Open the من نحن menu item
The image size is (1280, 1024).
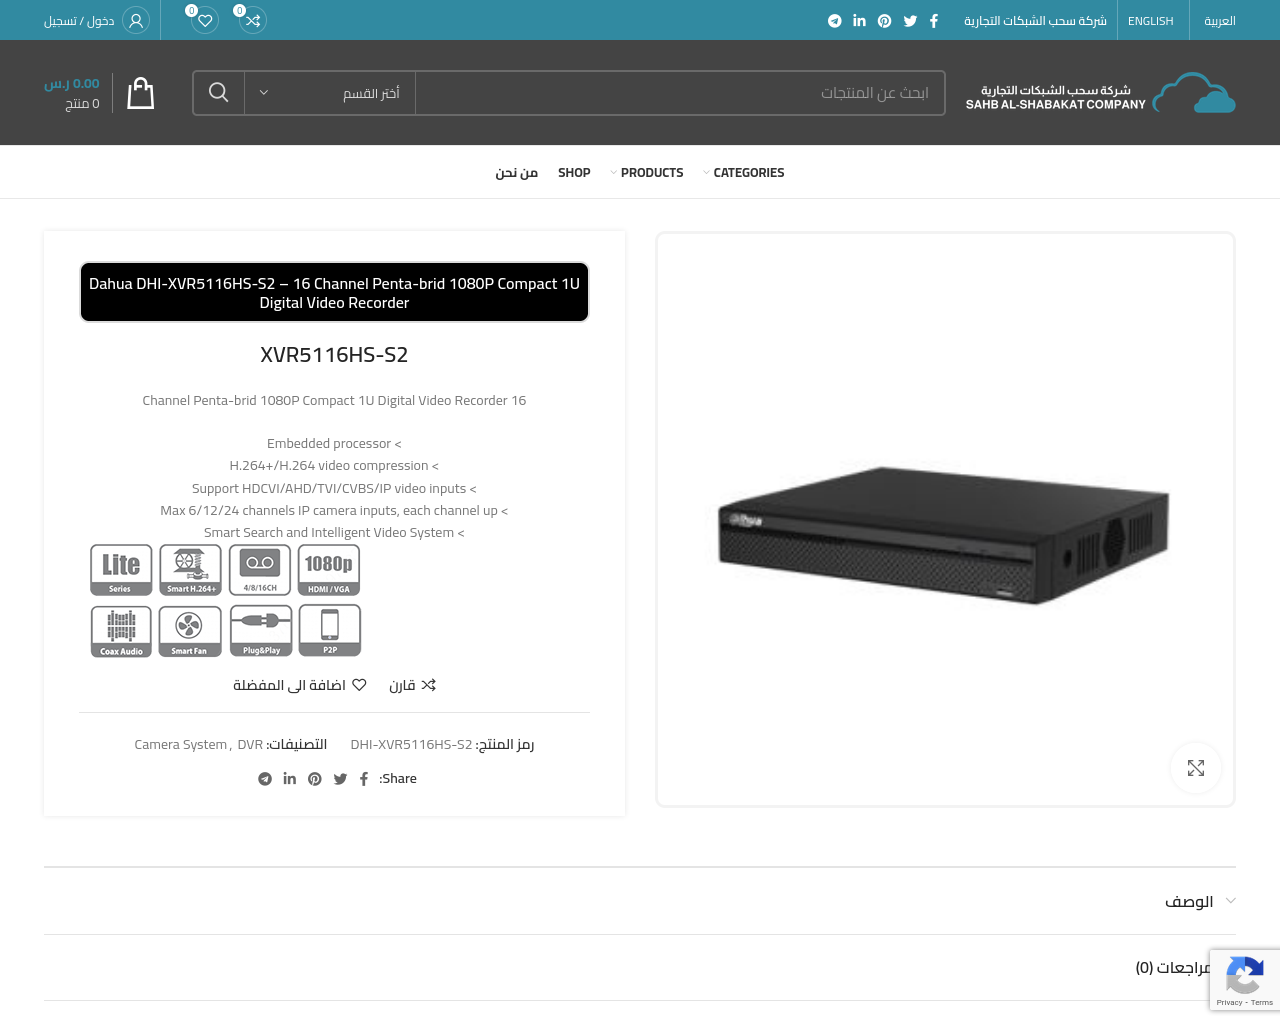click(517, 173)
